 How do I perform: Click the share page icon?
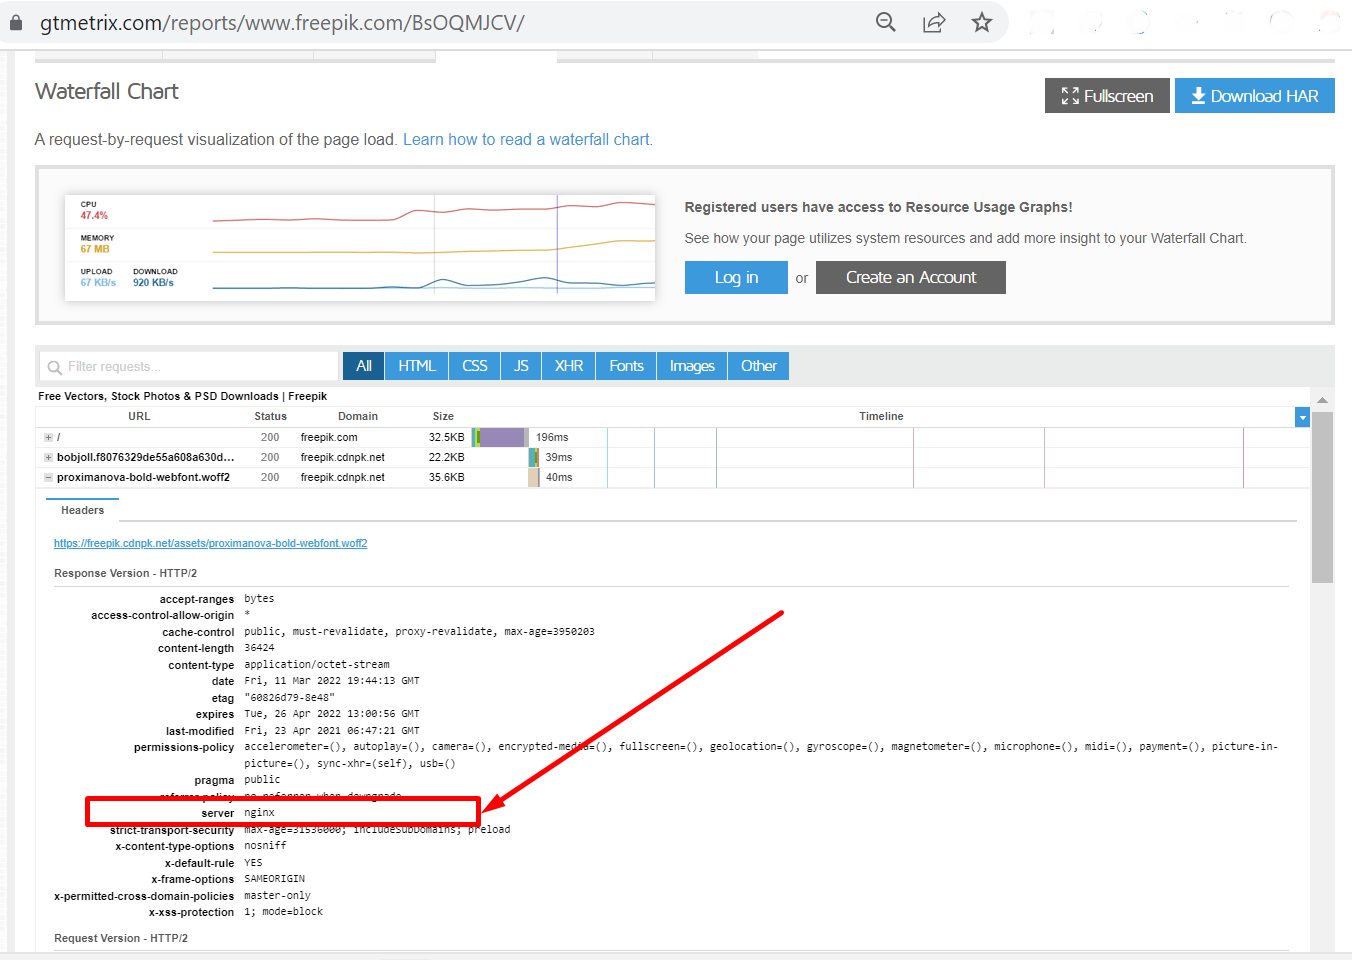pos(934,22)
